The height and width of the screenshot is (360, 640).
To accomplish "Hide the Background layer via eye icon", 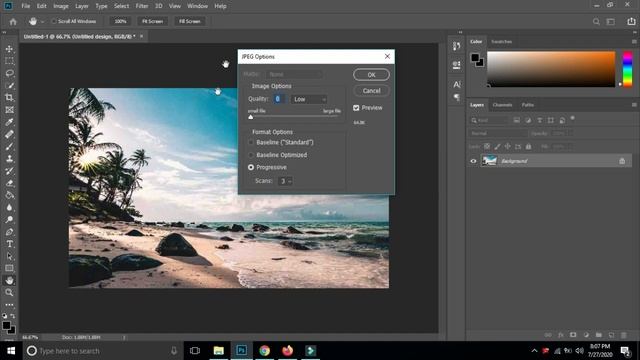I will (x=473, y=161).
